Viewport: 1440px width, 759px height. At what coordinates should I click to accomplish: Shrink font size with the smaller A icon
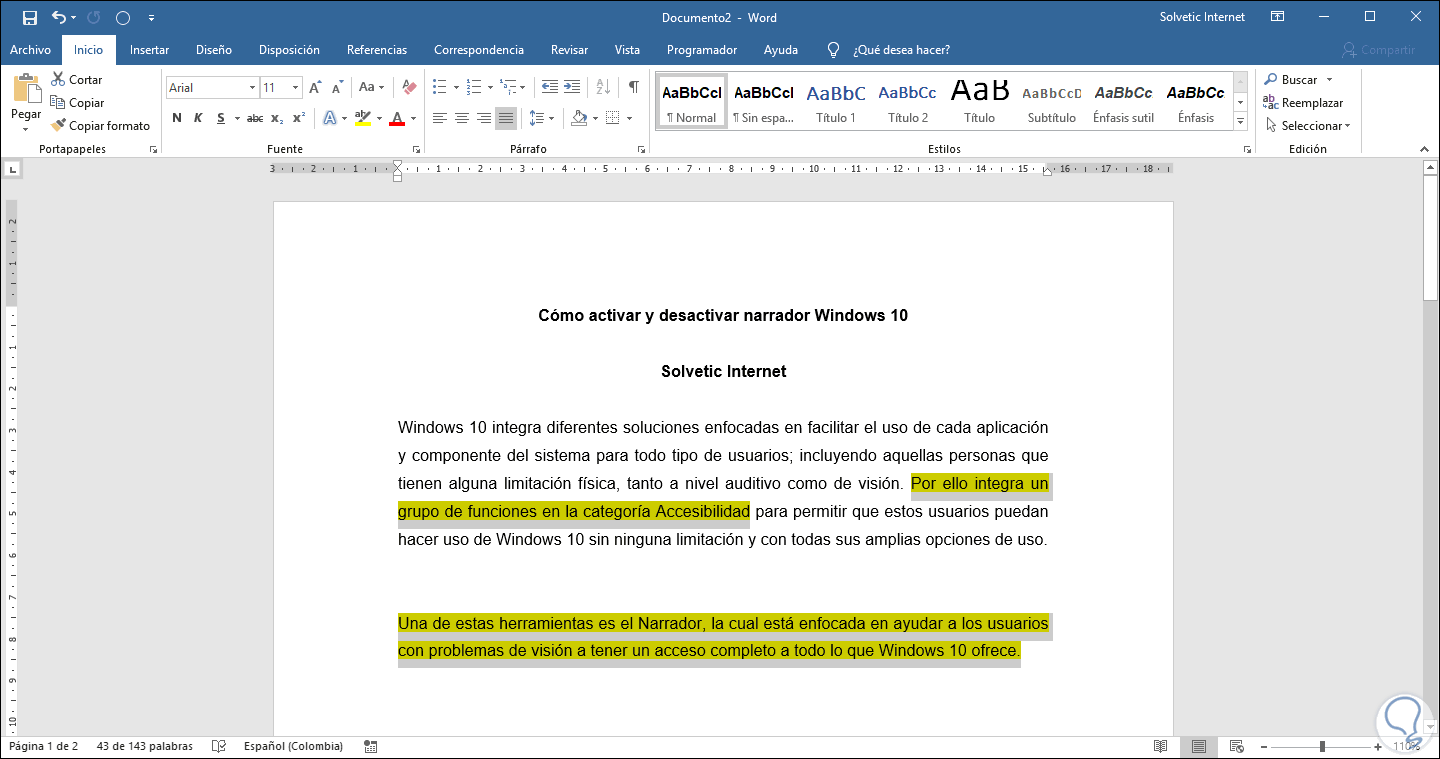(338, 88)
